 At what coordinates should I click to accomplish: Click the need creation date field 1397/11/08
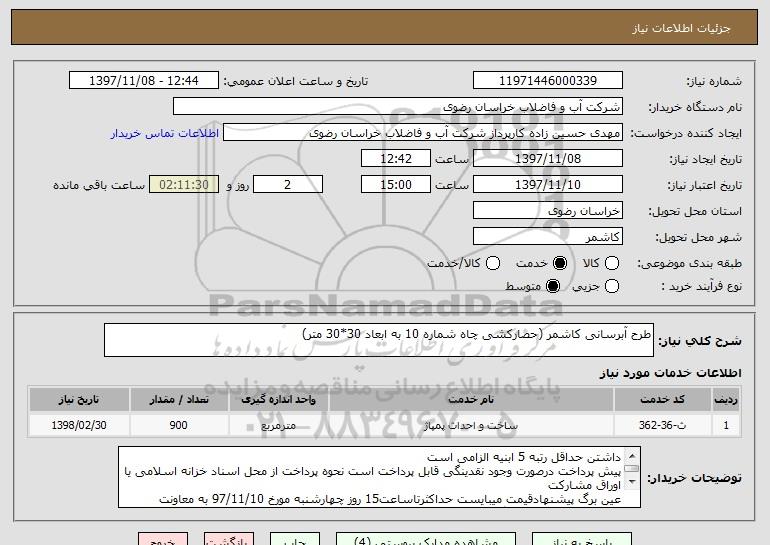548,159
